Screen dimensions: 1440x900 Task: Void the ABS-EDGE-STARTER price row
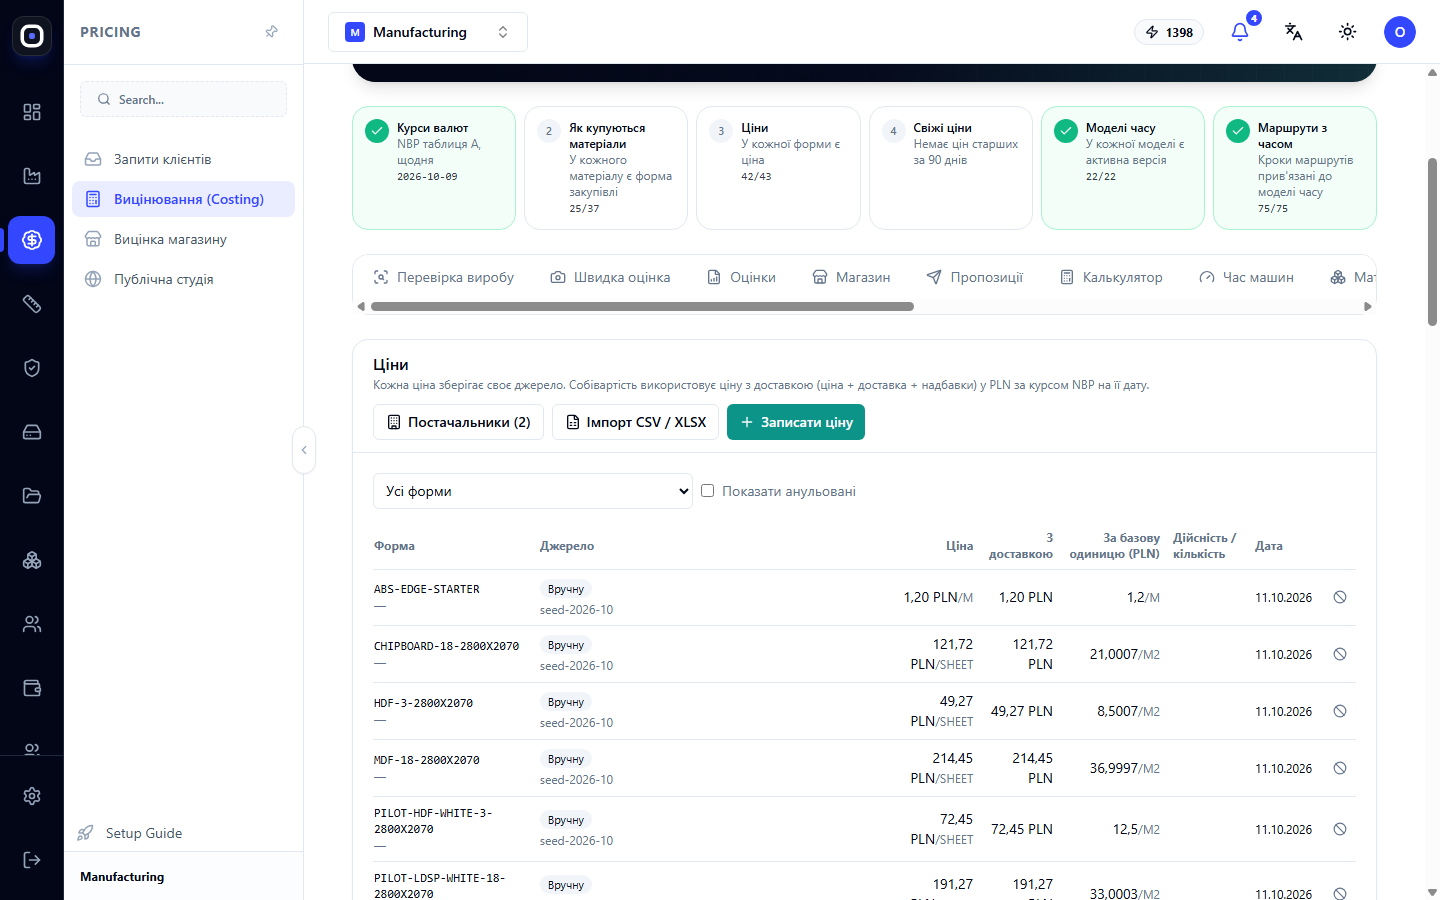click(x=1340, y=597)
